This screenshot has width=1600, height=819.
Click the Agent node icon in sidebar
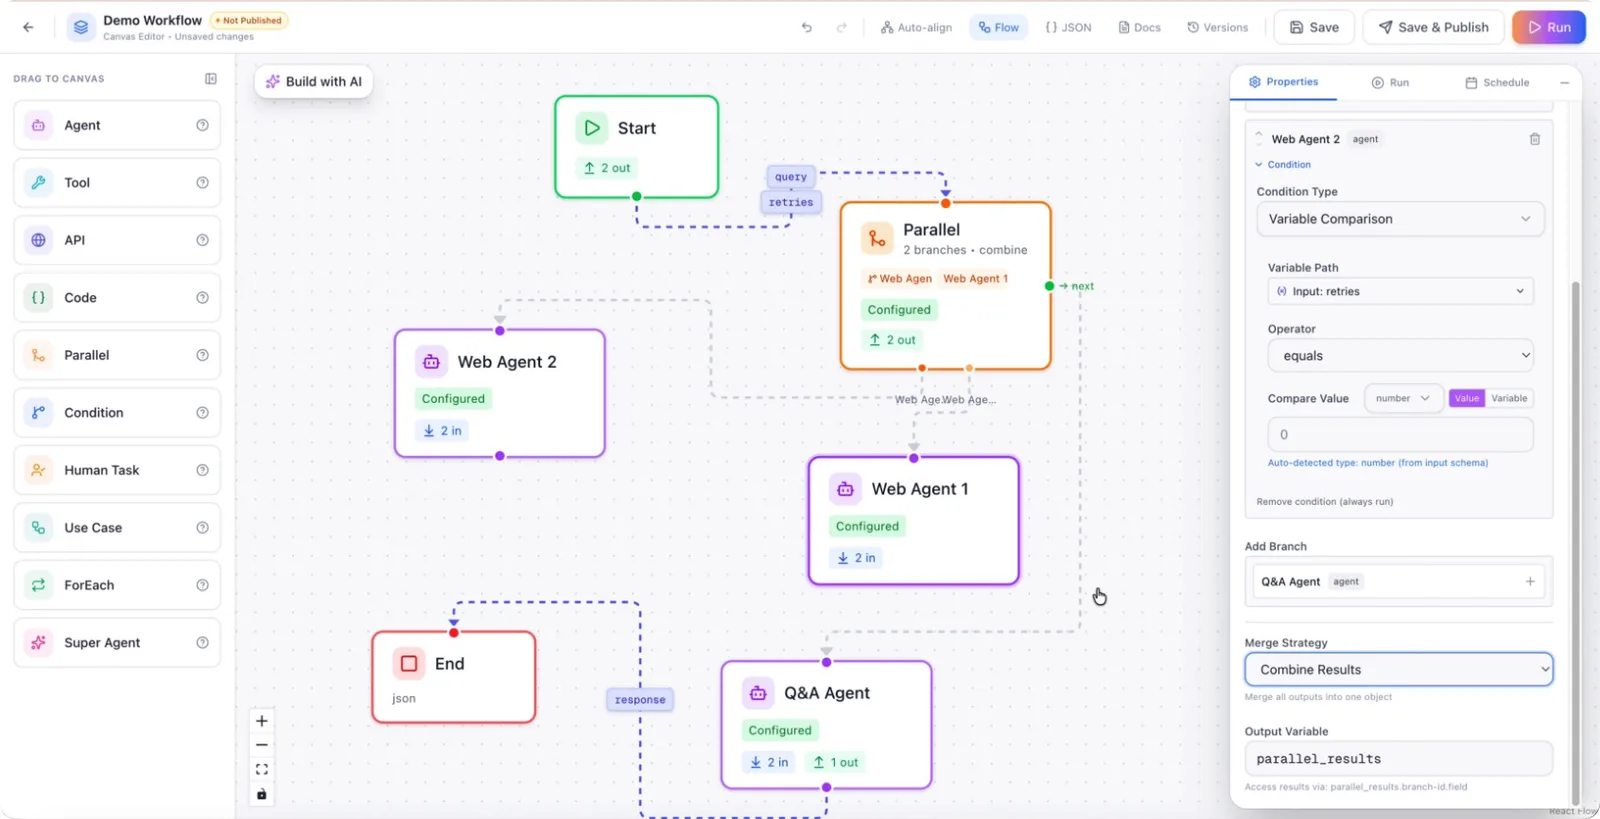(38, 125)
